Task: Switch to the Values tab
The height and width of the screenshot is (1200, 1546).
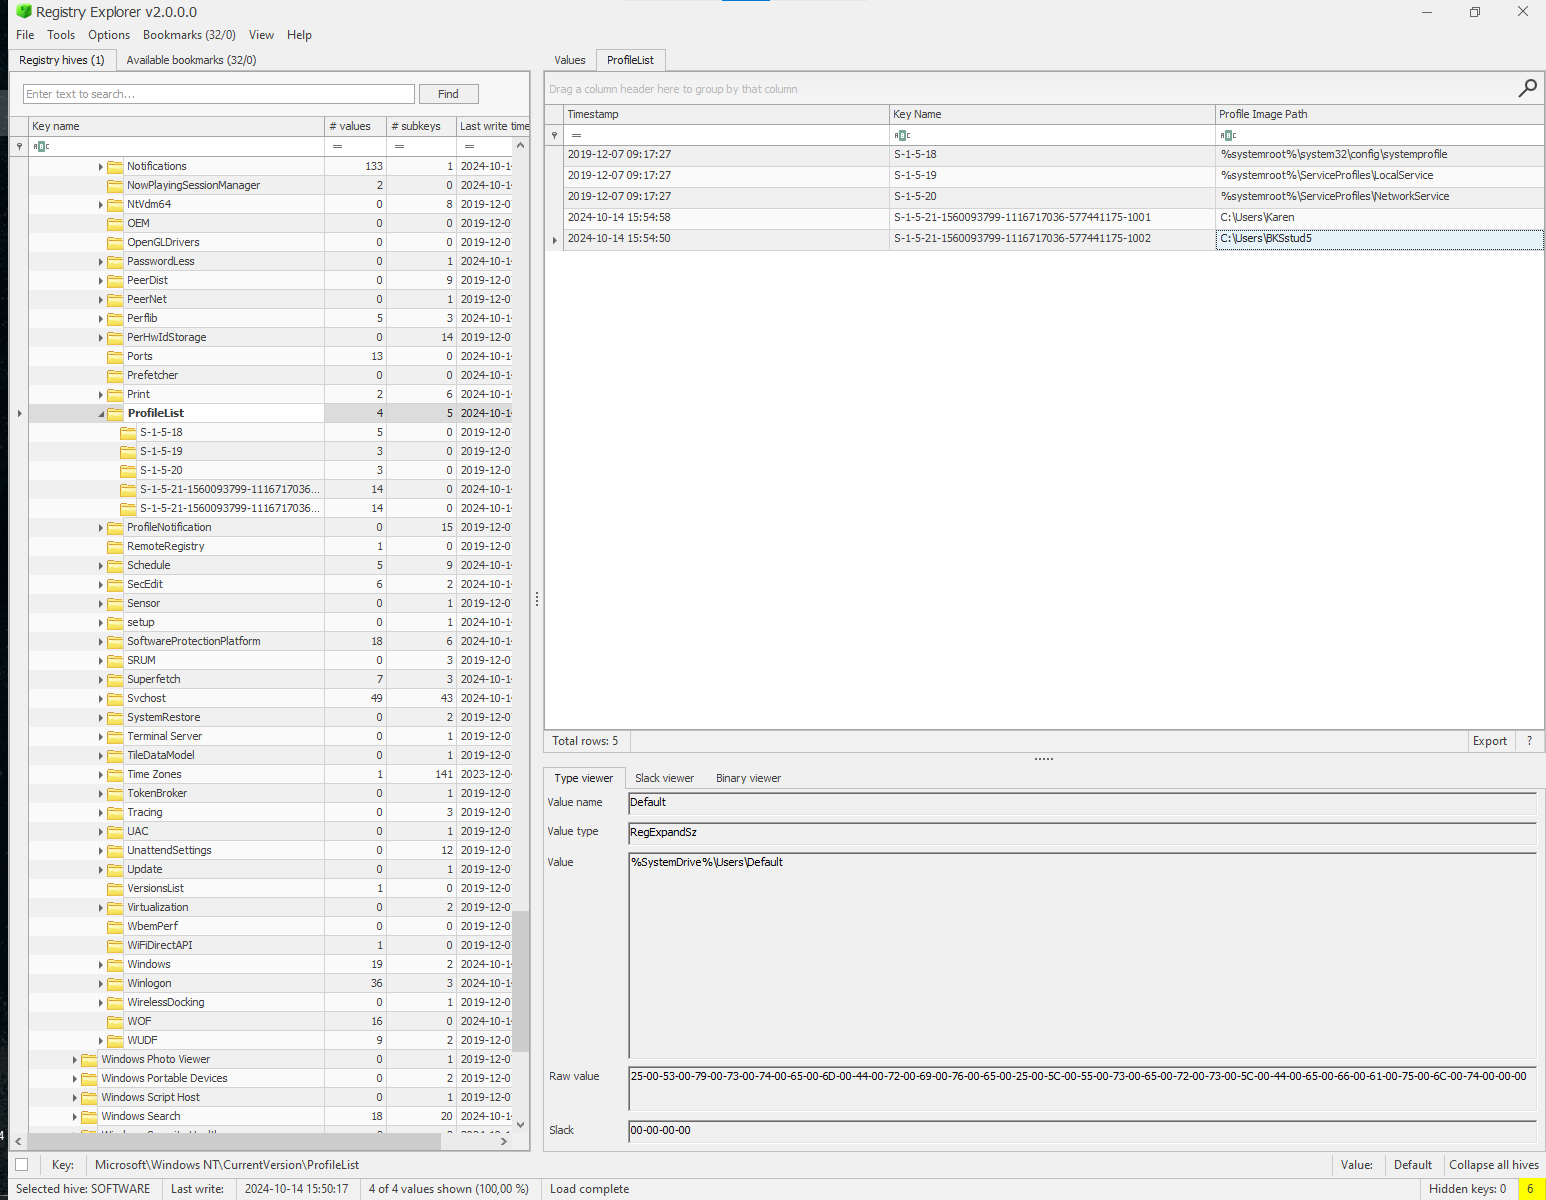Action: [570, 60]
